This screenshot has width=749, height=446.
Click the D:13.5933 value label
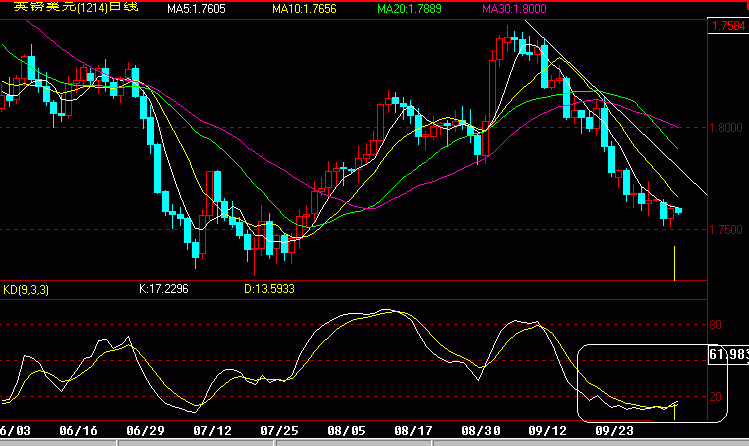[x=269, y=289]
